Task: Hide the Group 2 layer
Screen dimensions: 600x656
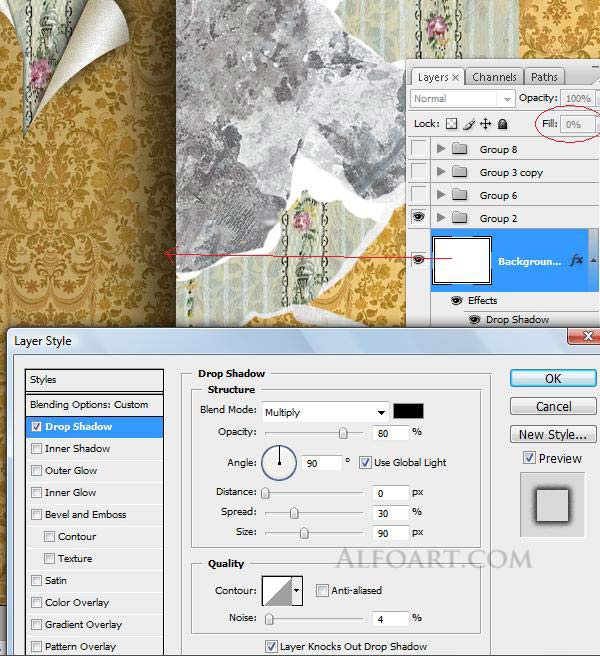Action: click(419, 217)
